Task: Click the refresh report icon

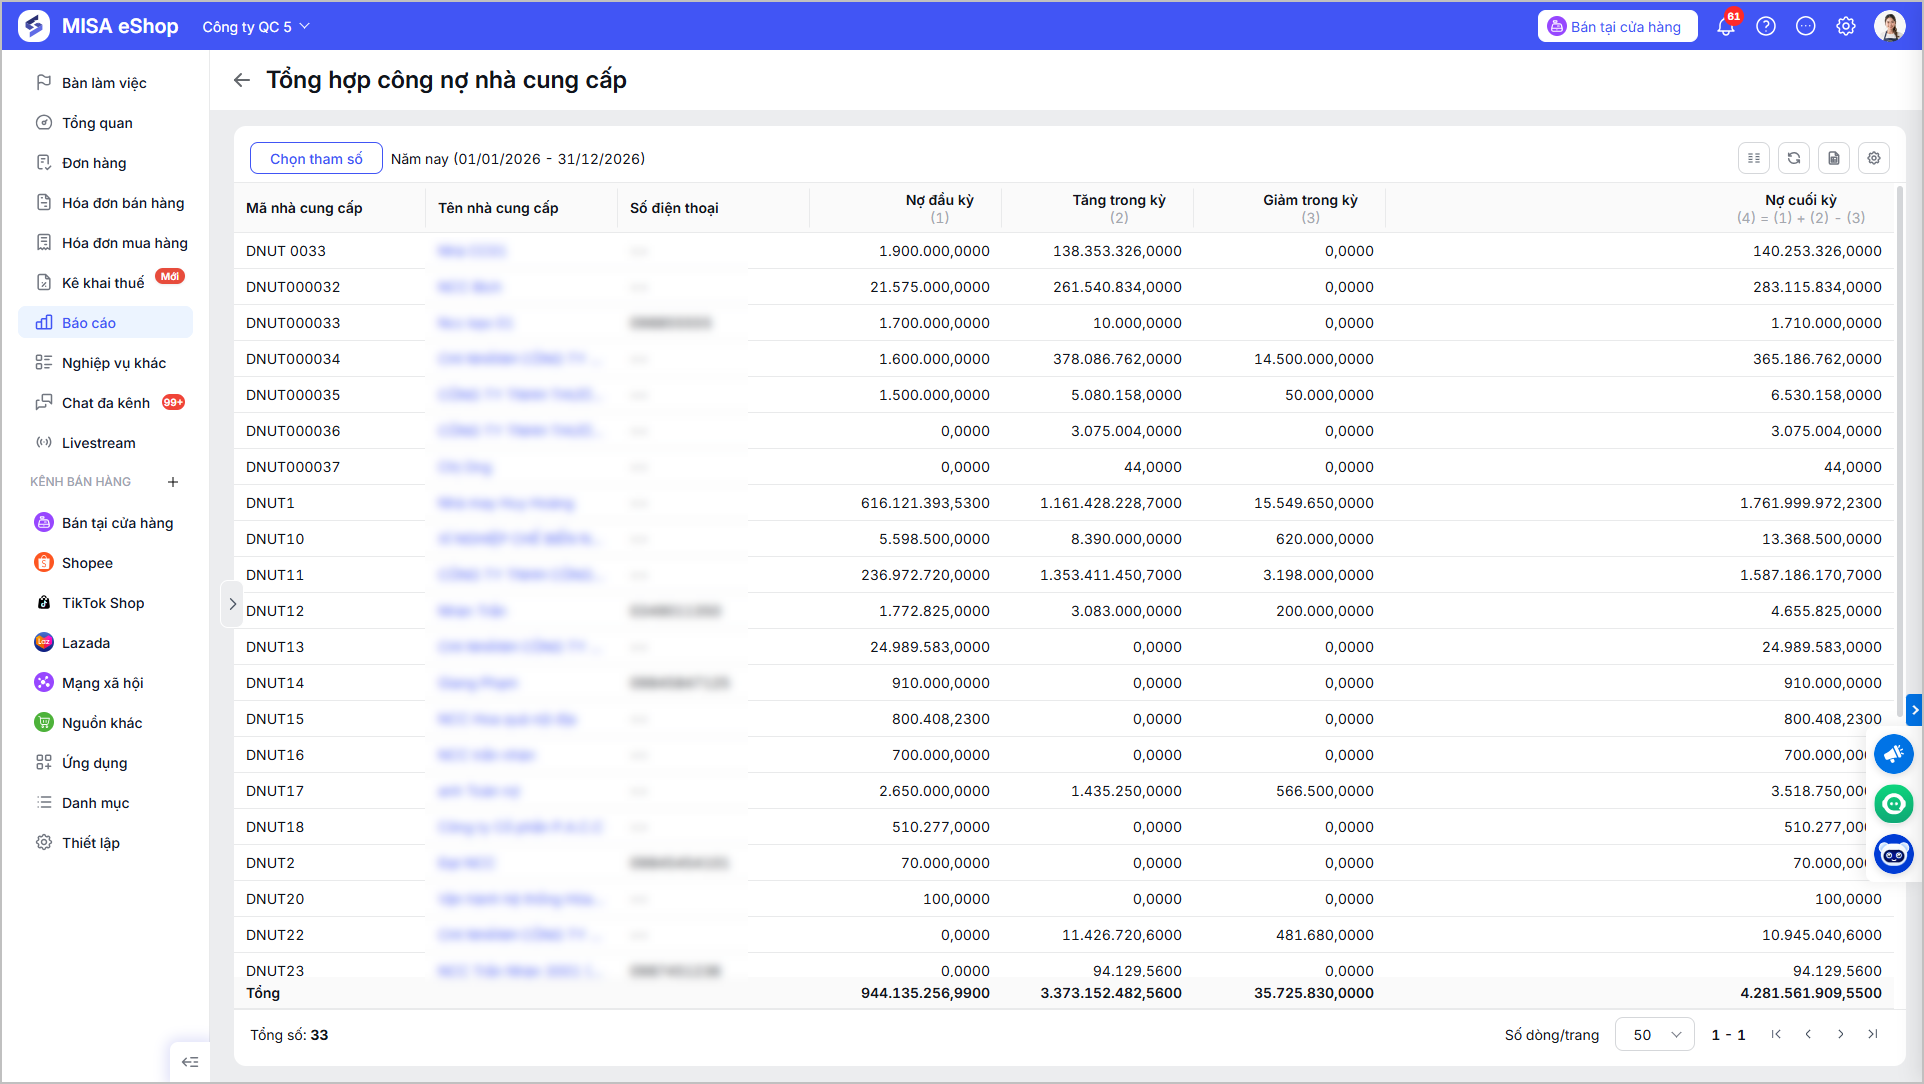Action: coord(1794,158)
